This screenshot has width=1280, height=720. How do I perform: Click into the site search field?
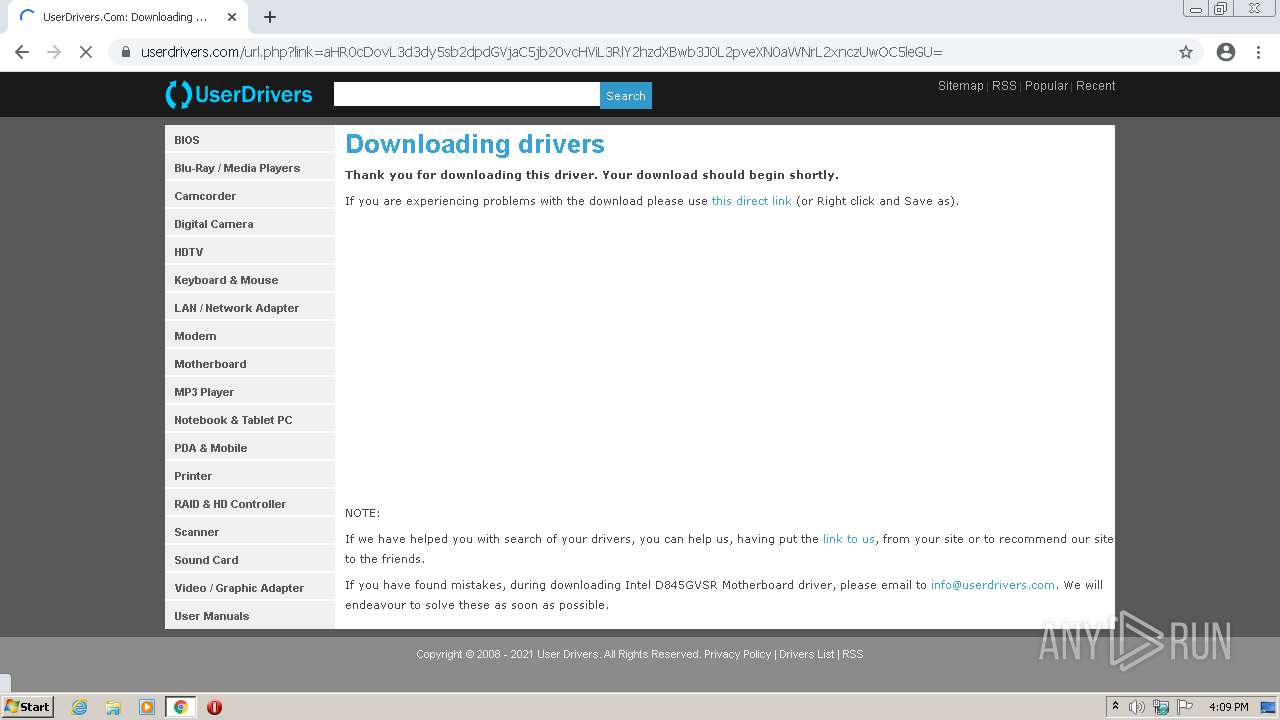click(x=467, y=94)
